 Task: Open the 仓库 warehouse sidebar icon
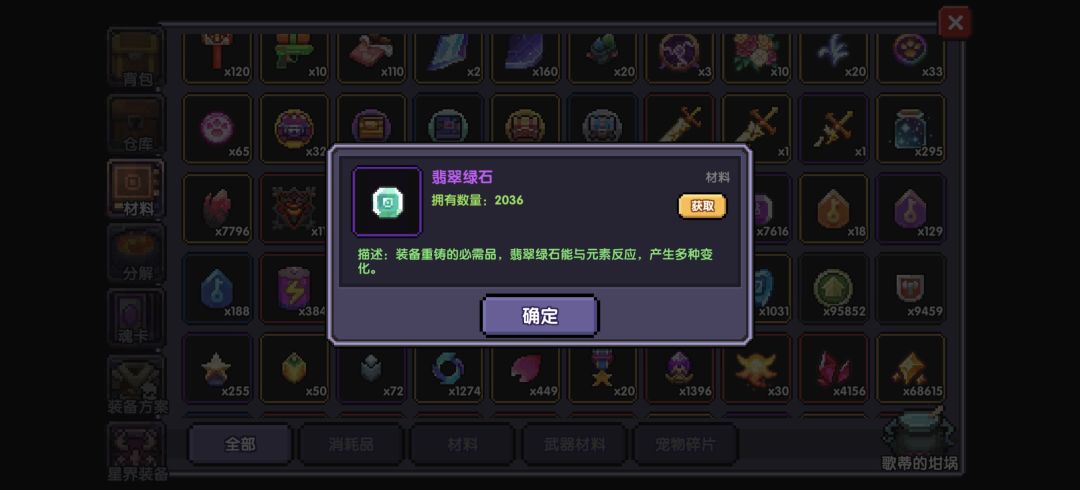pos(136,124)
